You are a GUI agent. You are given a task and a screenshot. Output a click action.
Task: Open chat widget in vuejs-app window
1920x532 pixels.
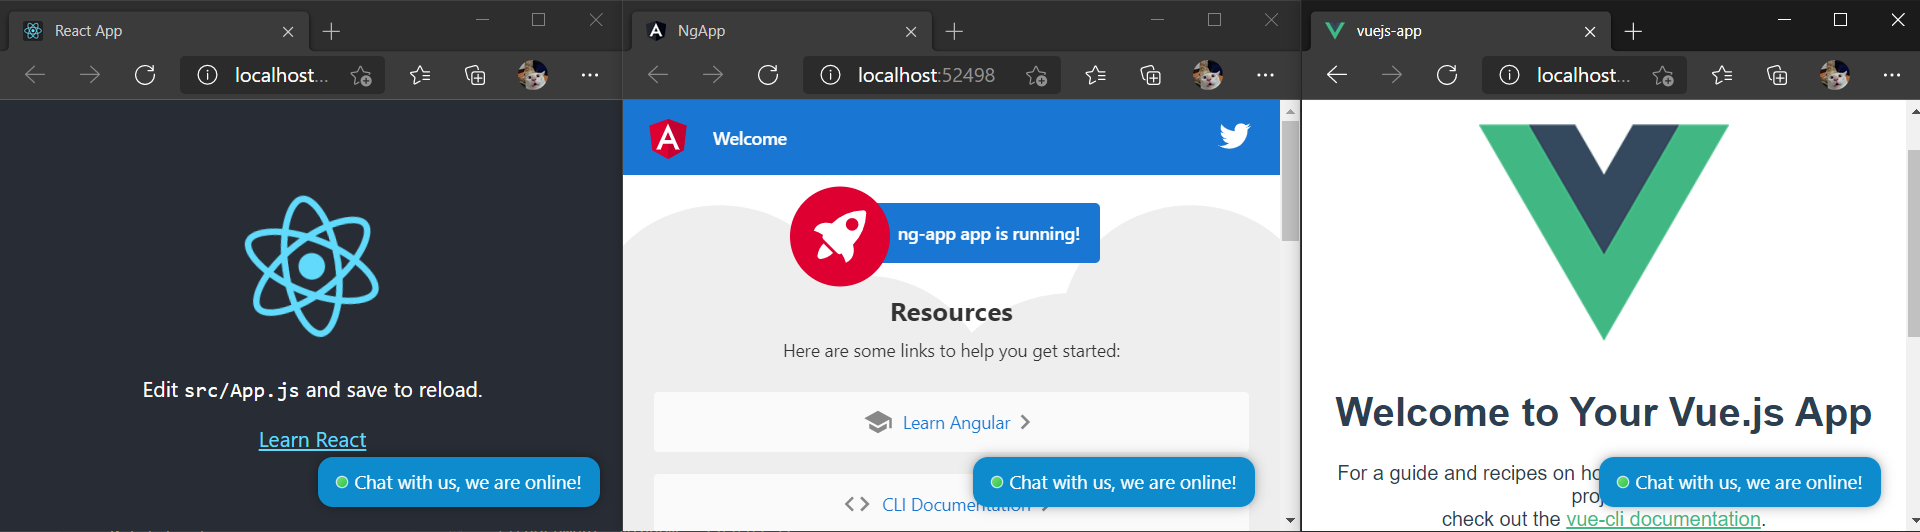coord(1740,482)
